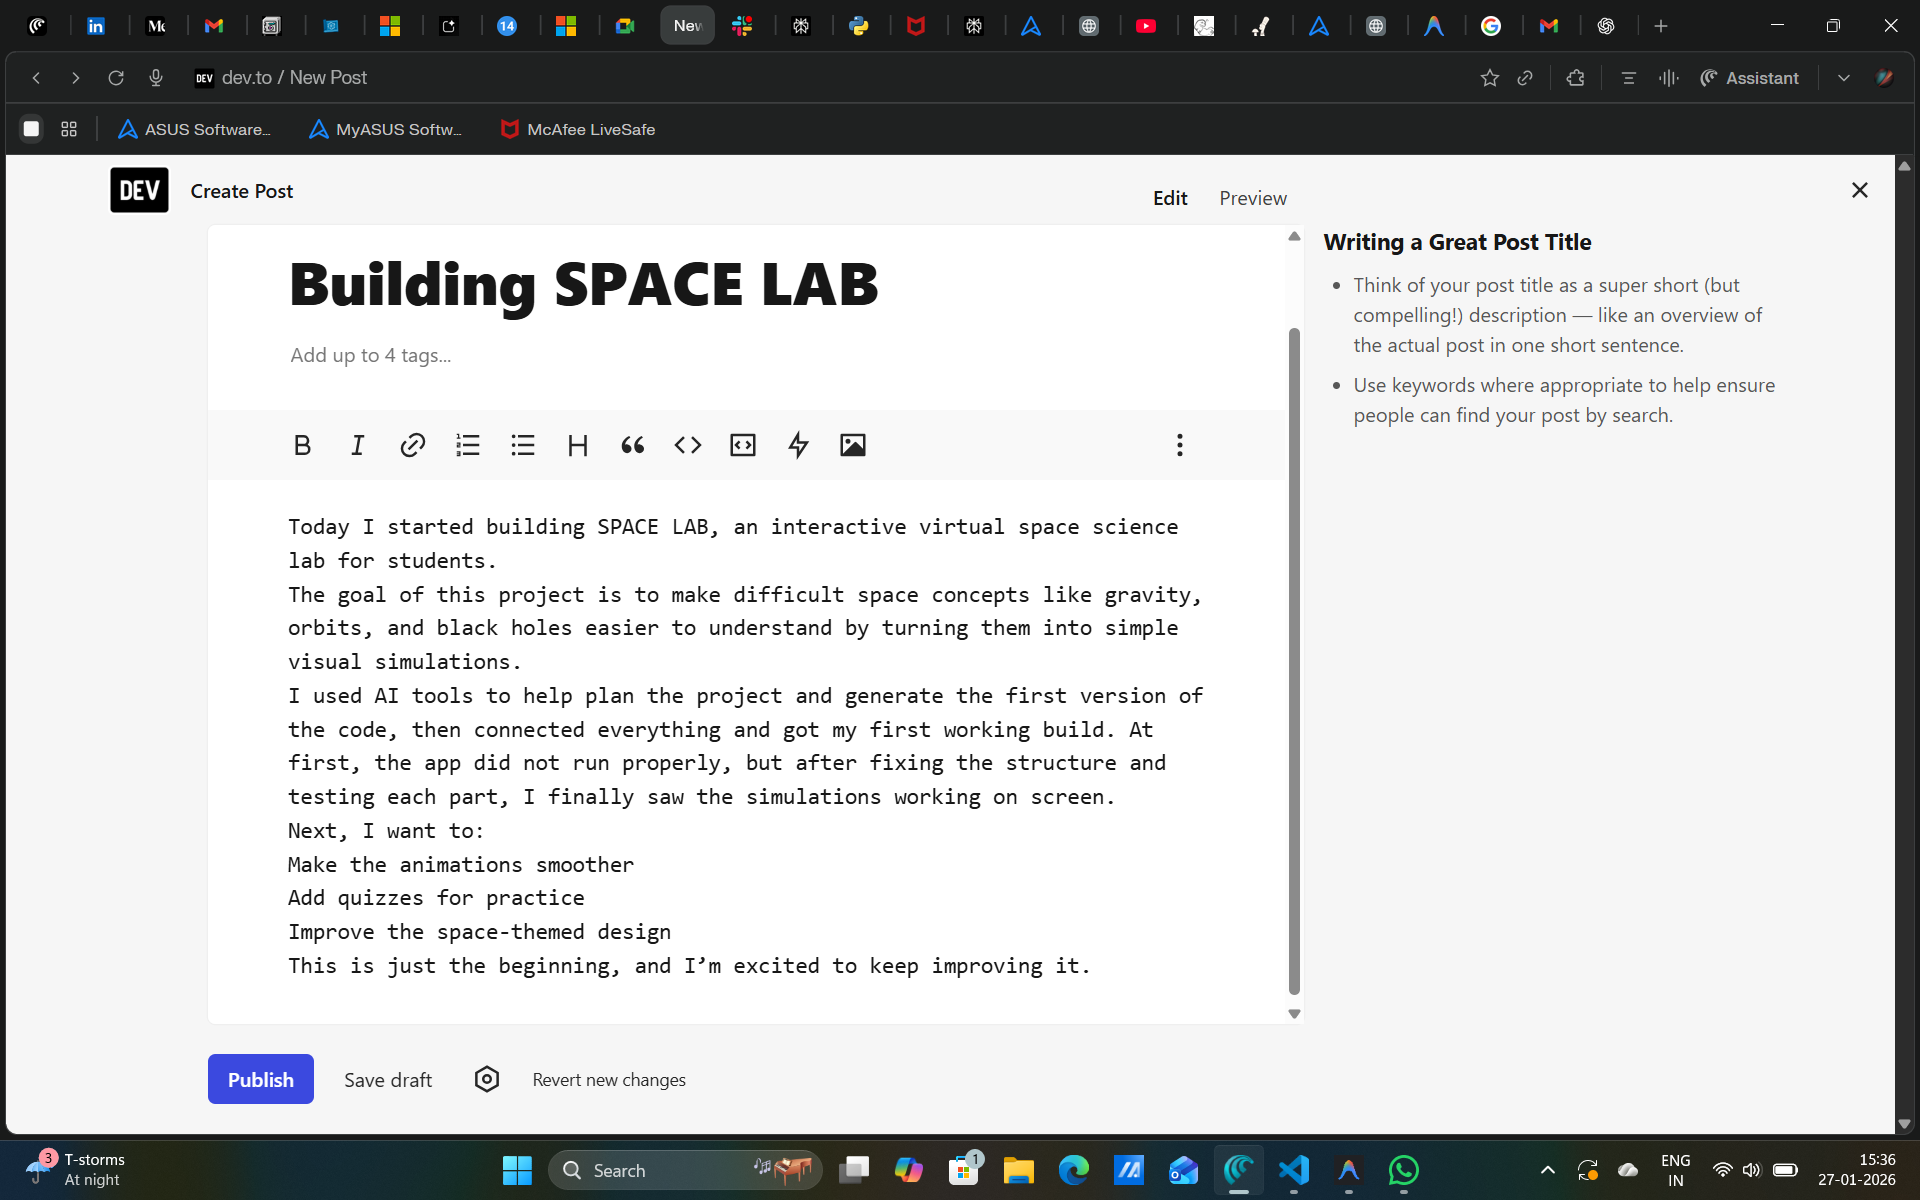
Task: Click Revert new changes link
Action: (608, 1079)
